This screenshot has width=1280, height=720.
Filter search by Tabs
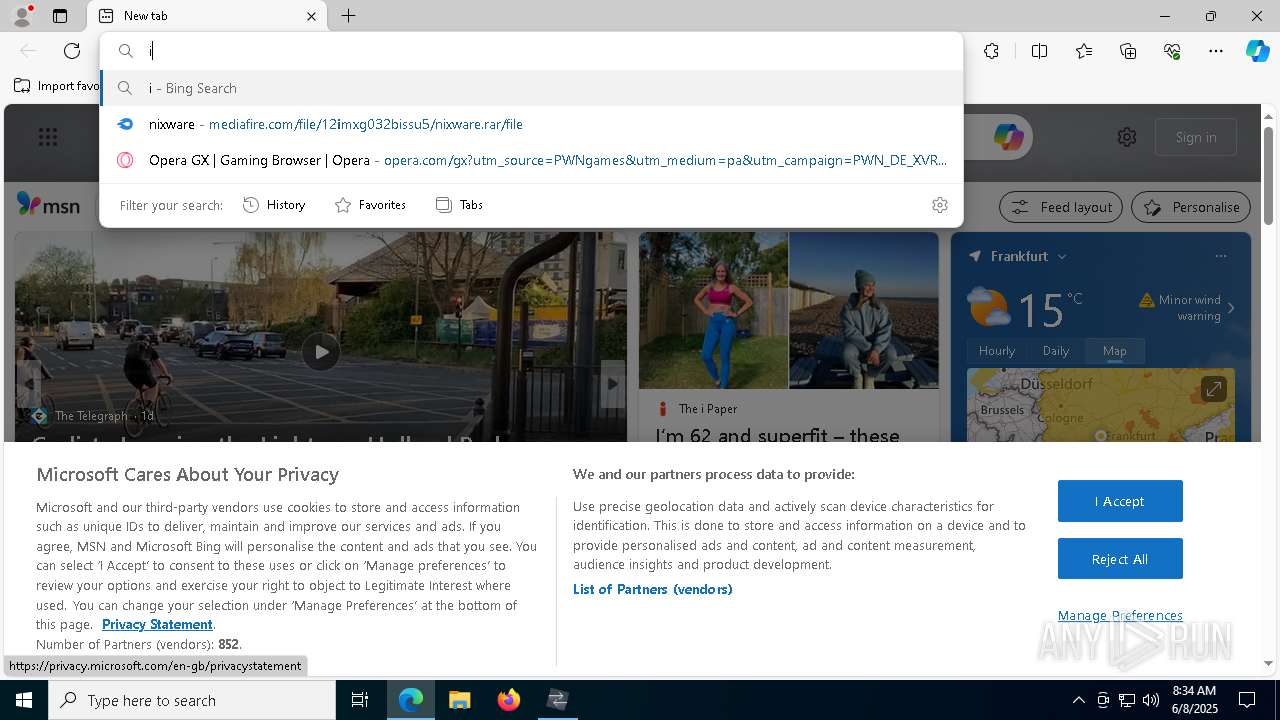tap(459, 205)
